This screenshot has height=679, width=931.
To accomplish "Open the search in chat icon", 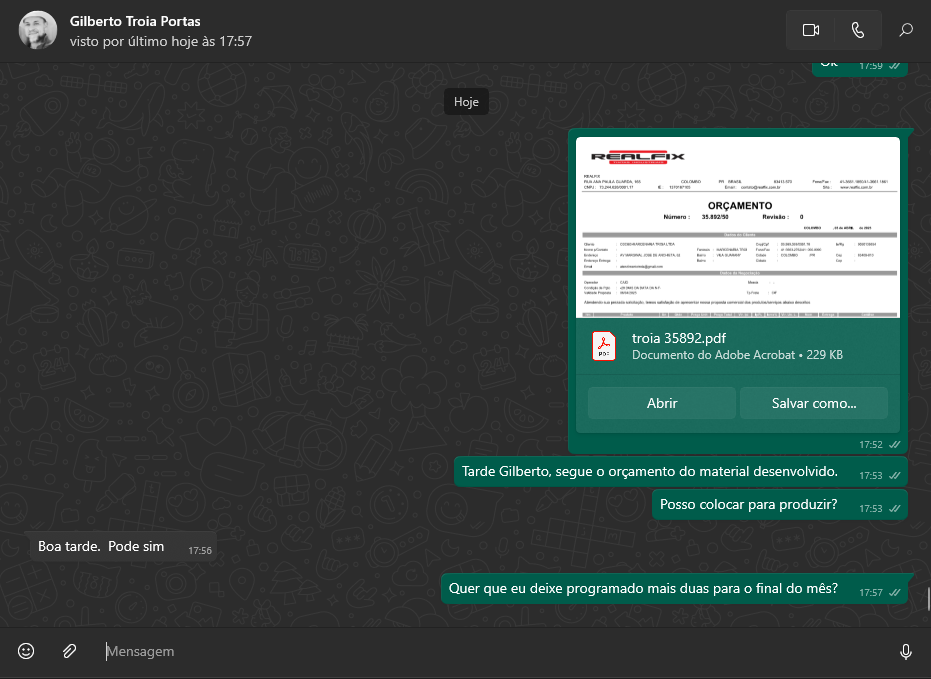I will click(x=906, y=30).
